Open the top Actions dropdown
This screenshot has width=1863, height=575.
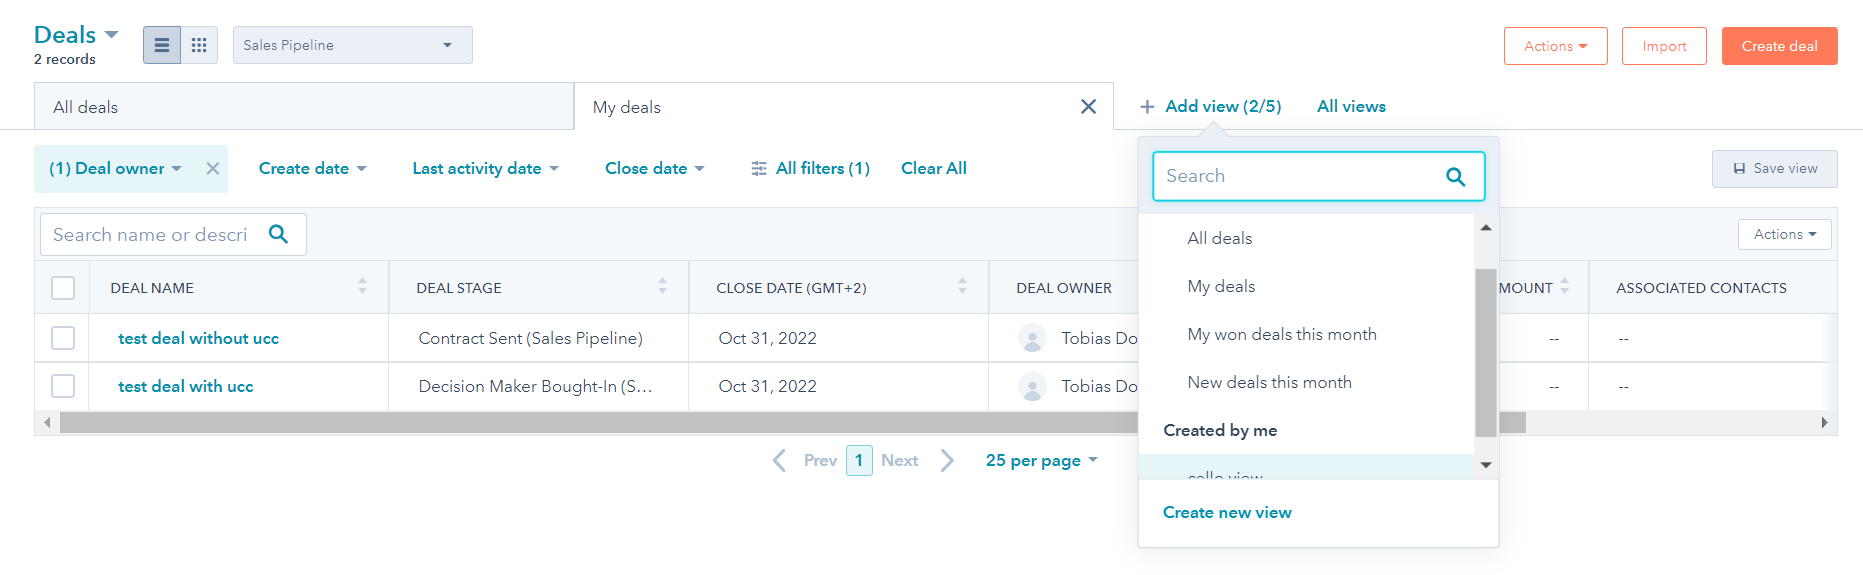click(1555, 46)
